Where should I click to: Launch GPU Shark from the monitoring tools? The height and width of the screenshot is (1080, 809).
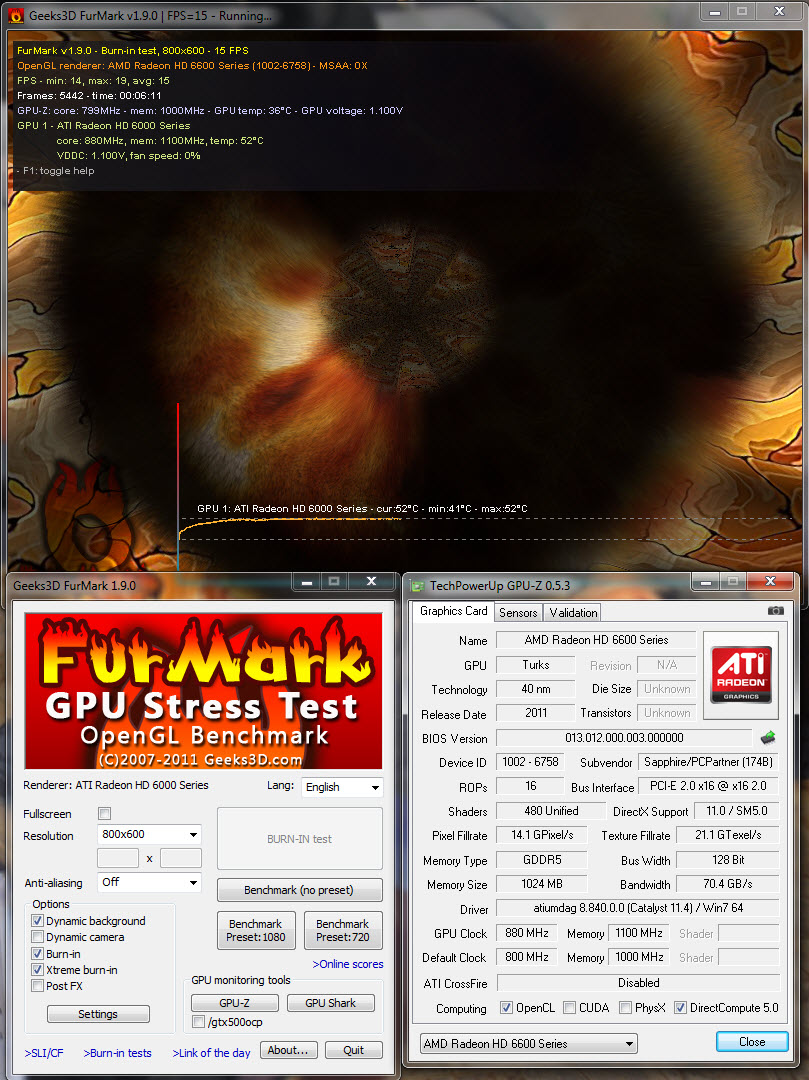coord(330,1003)
